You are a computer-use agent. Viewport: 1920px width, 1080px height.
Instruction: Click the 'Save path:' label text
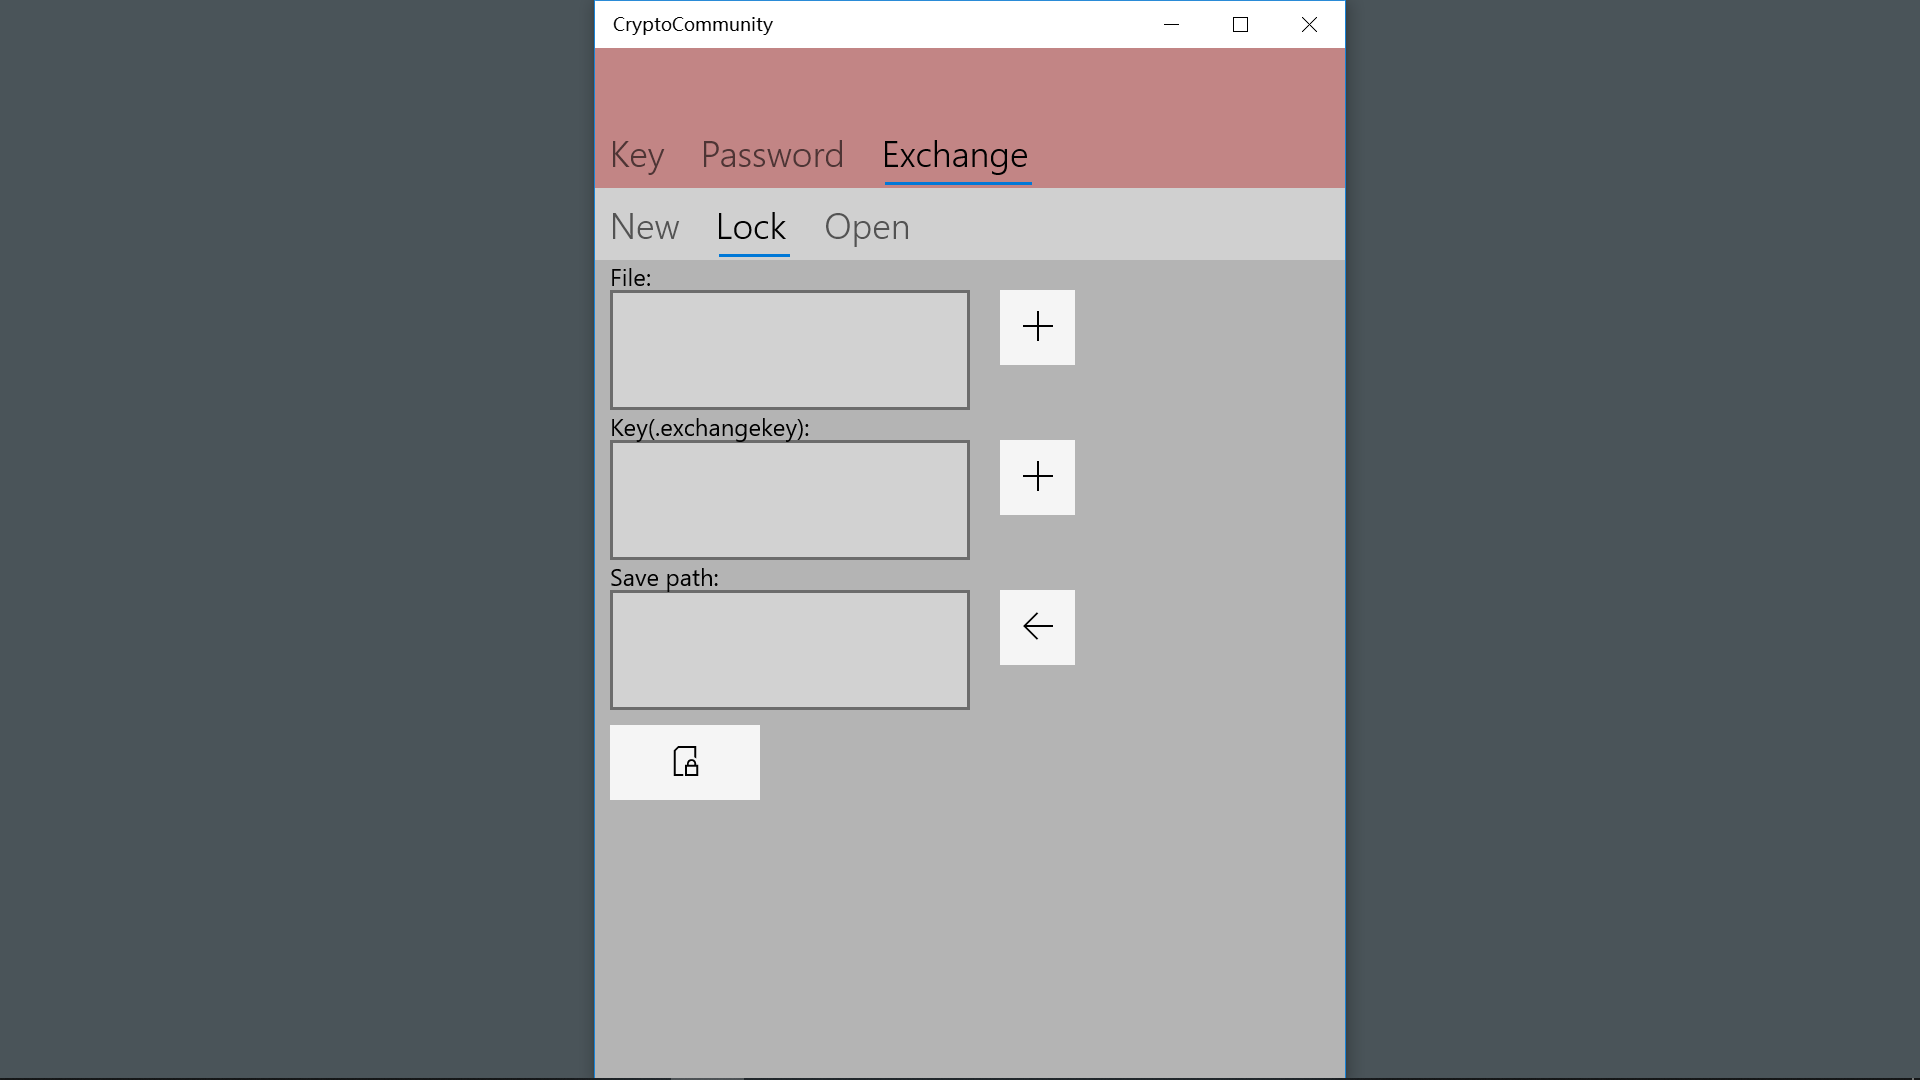(664, 578)
